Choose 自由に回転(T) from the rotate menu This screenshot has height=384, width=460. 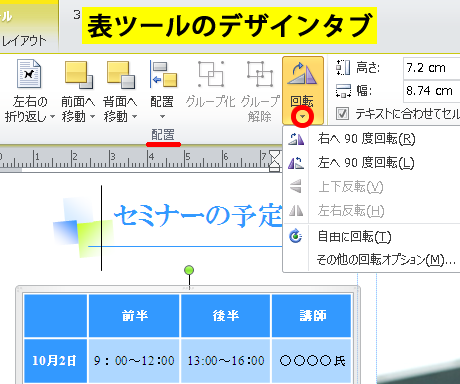[371, 236]
